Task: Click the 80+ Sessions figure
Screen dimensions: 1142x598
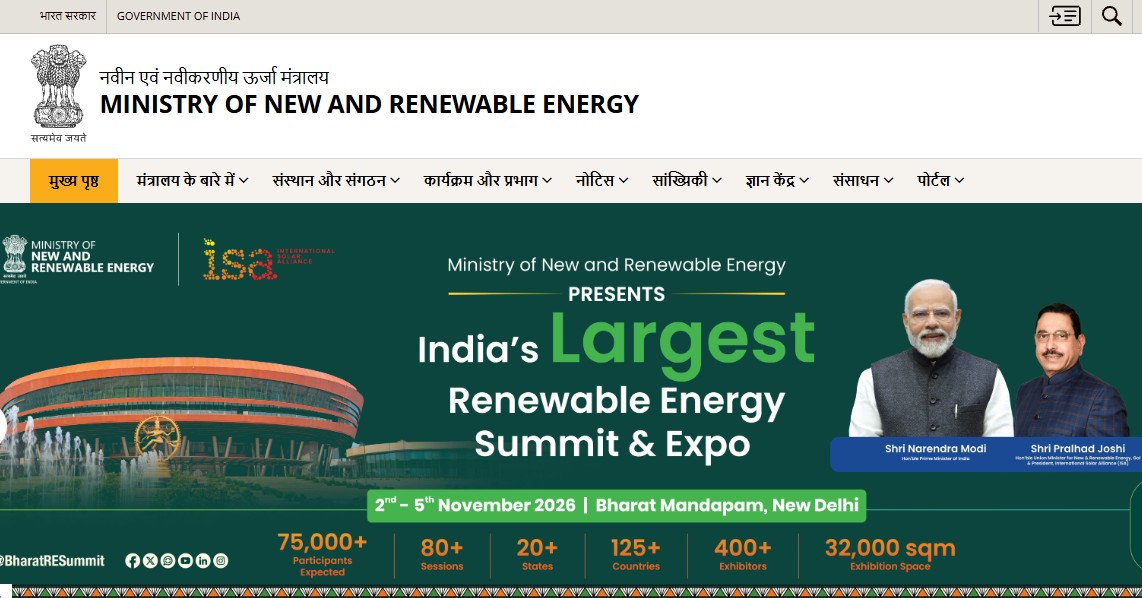Action: tap(441, 554)
